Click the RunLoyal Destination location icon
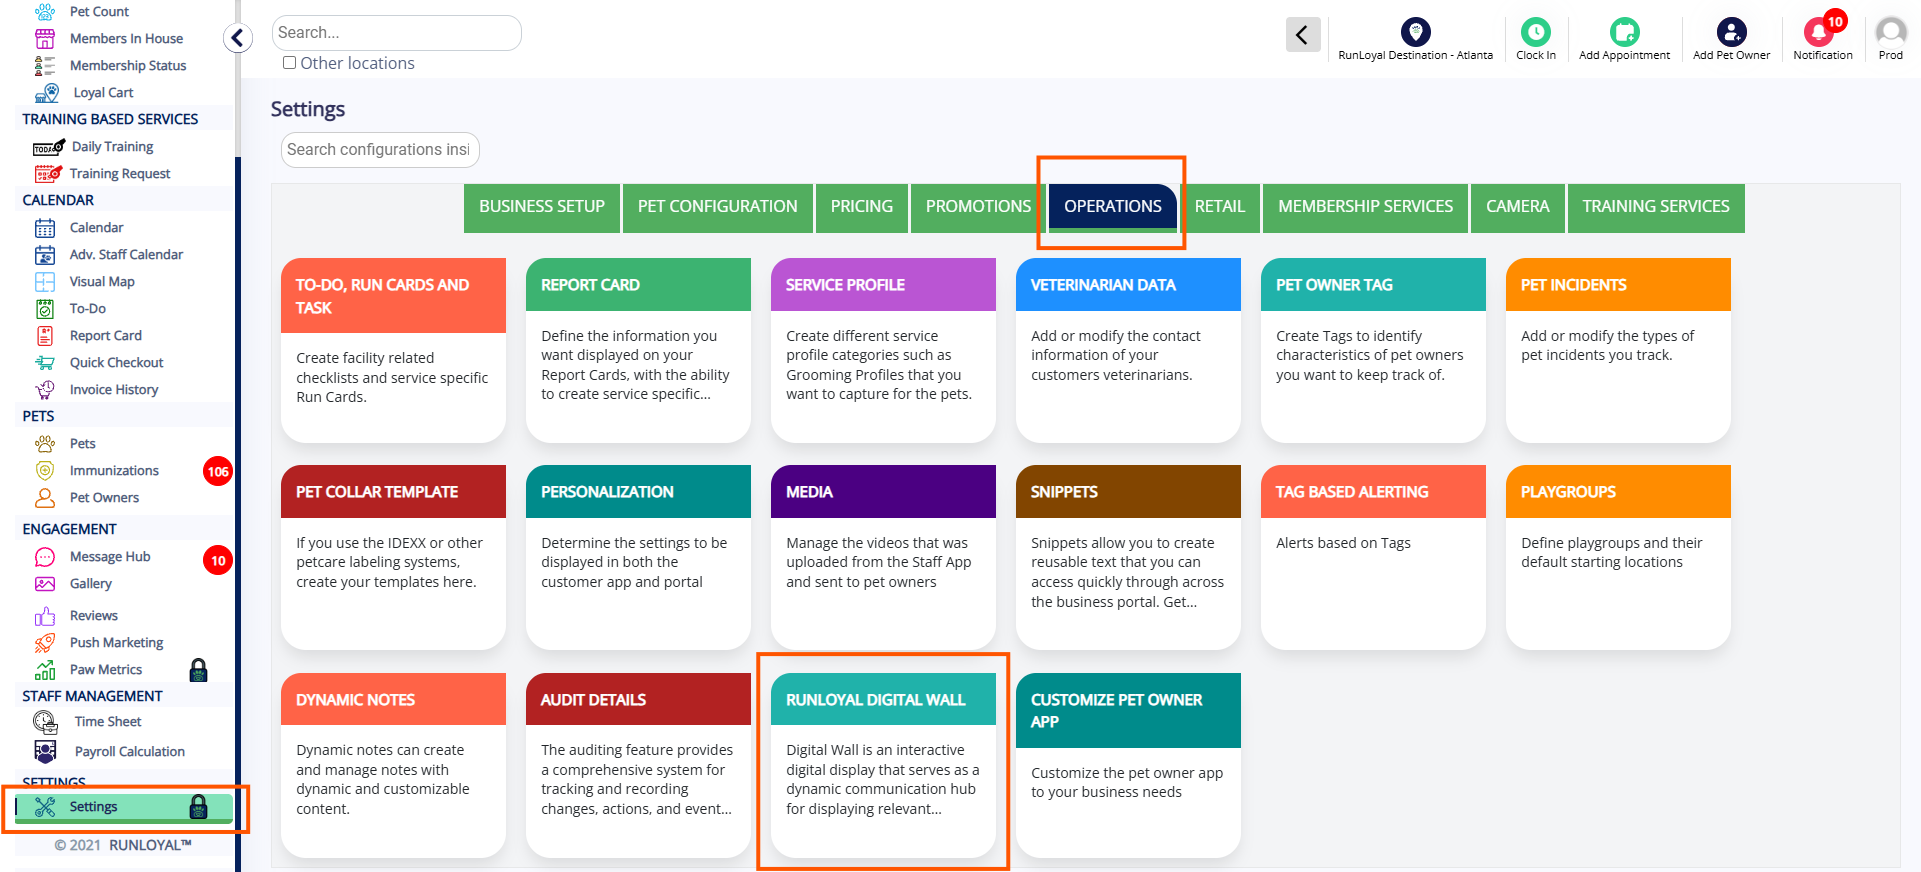The height and width of the screenshot is (872, 1921). [1415, 32]
